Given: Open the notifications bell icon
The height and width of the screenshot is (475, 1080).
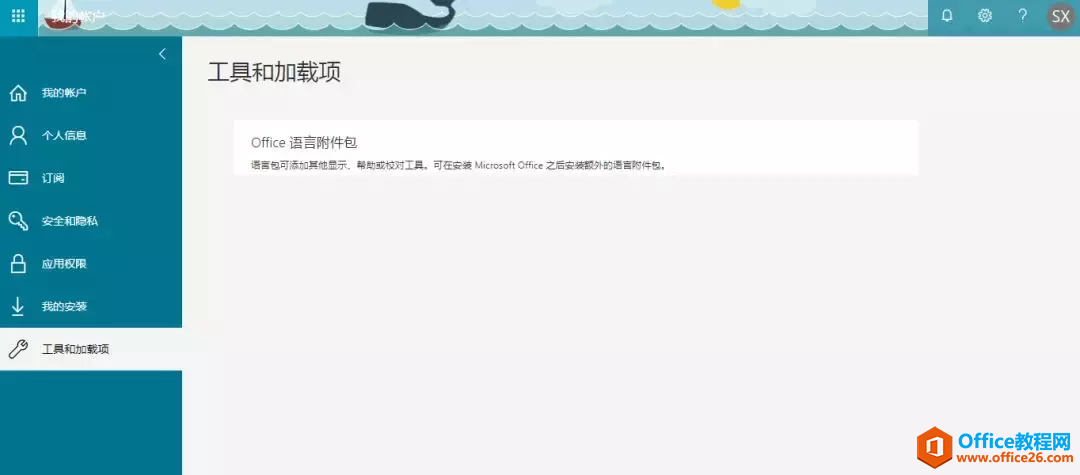Looking at the screenshot, I should point(947,16).
